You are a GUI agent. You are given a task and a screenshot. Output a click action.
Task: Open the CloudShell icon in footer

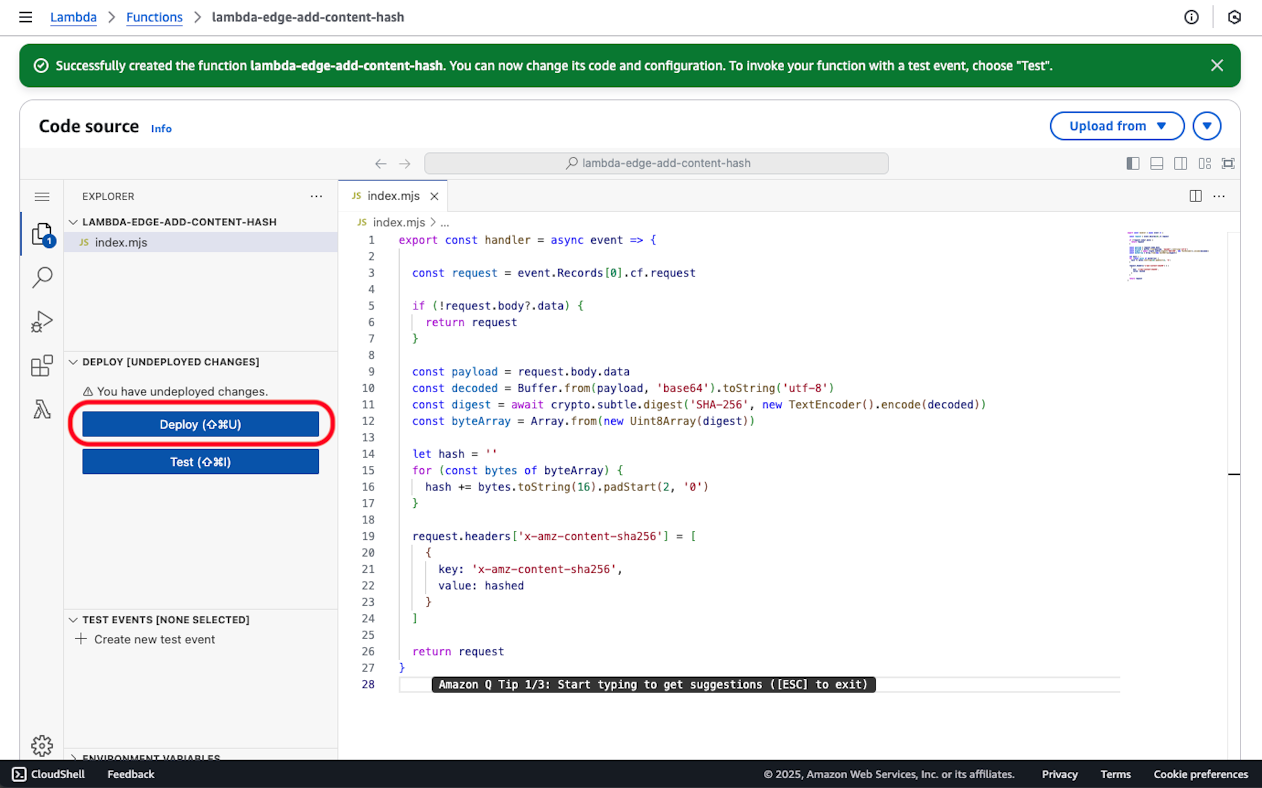coord(19,774)
